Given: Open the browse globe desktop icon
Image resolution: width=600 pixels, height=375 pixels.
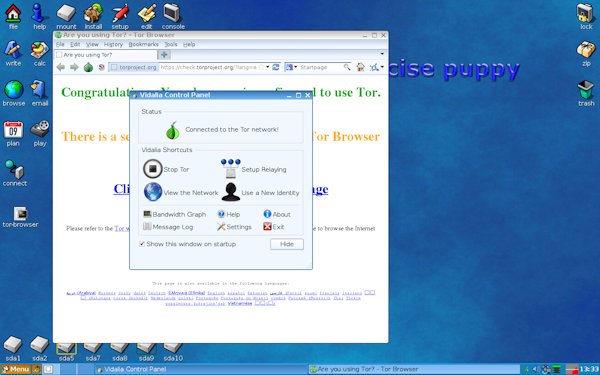Looking at the screenshot, I should (14, 93).
